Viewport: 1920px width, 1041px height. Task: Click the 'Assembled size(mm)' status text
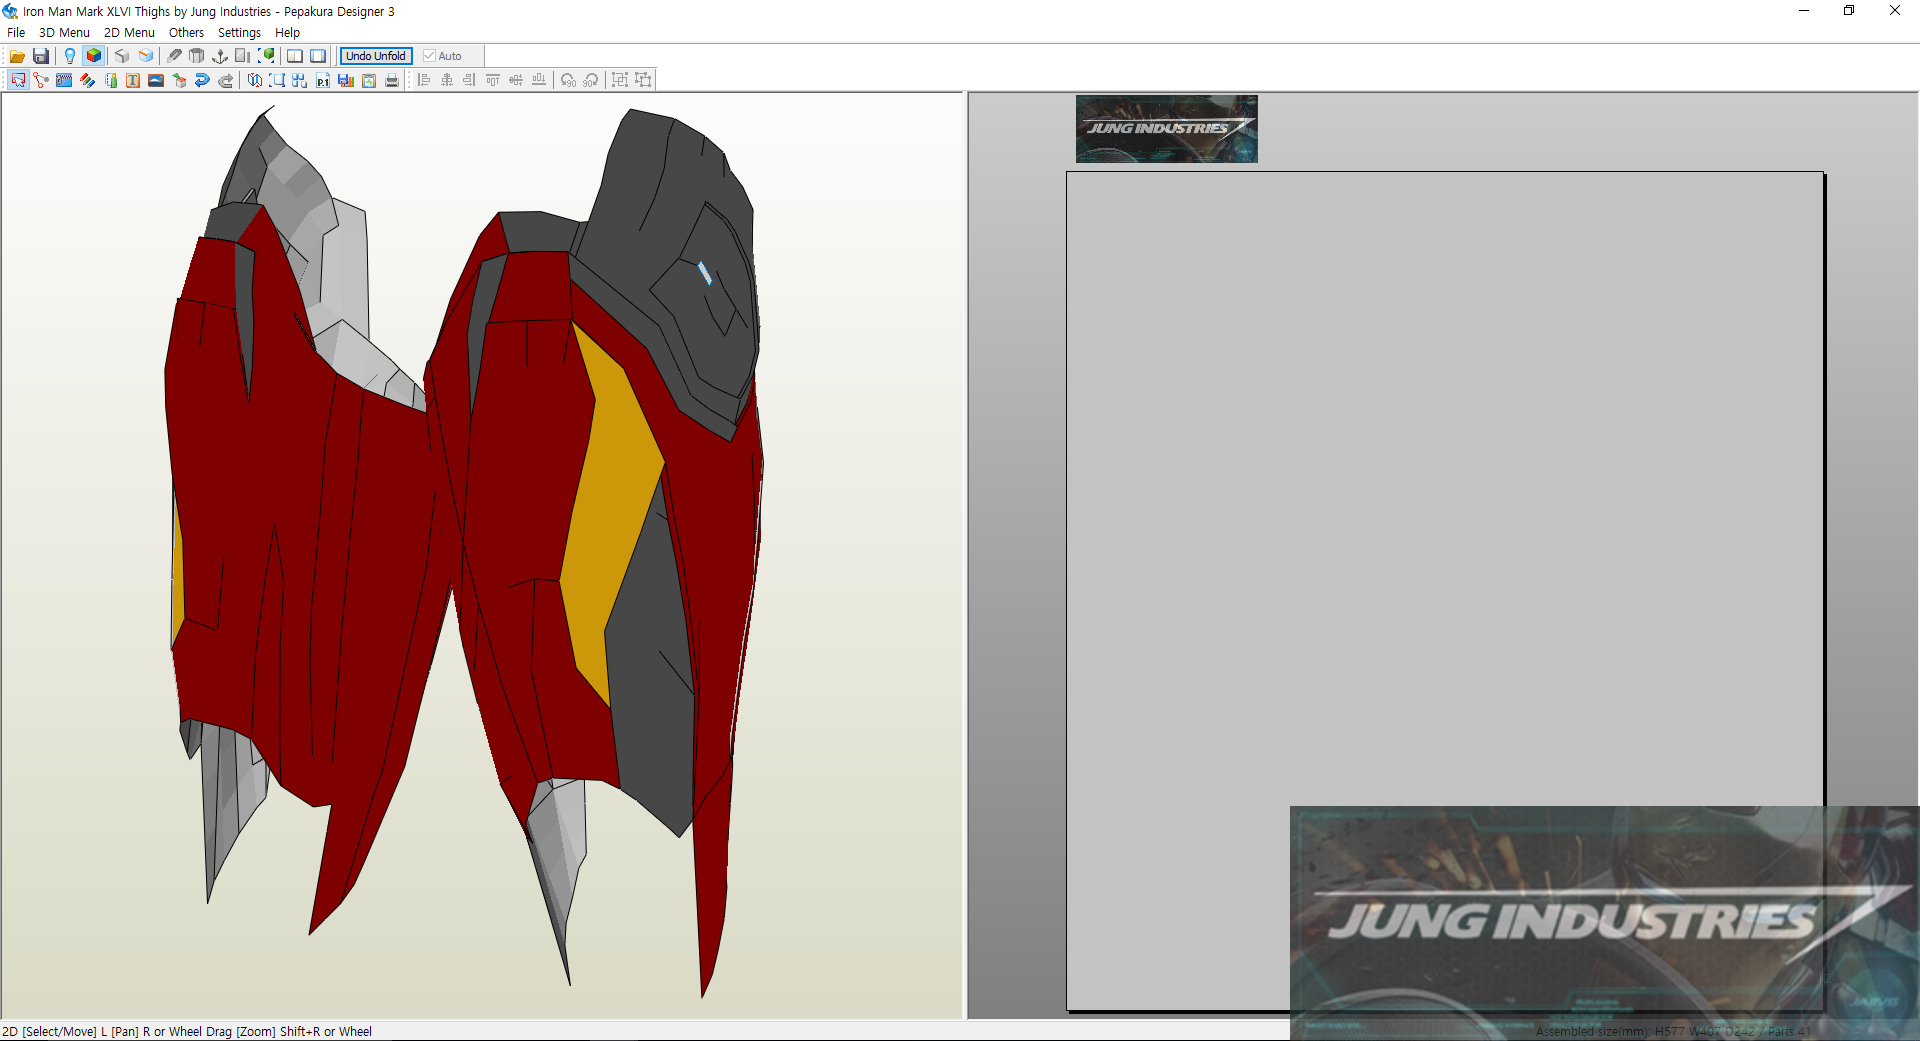pos(1592,1031)
